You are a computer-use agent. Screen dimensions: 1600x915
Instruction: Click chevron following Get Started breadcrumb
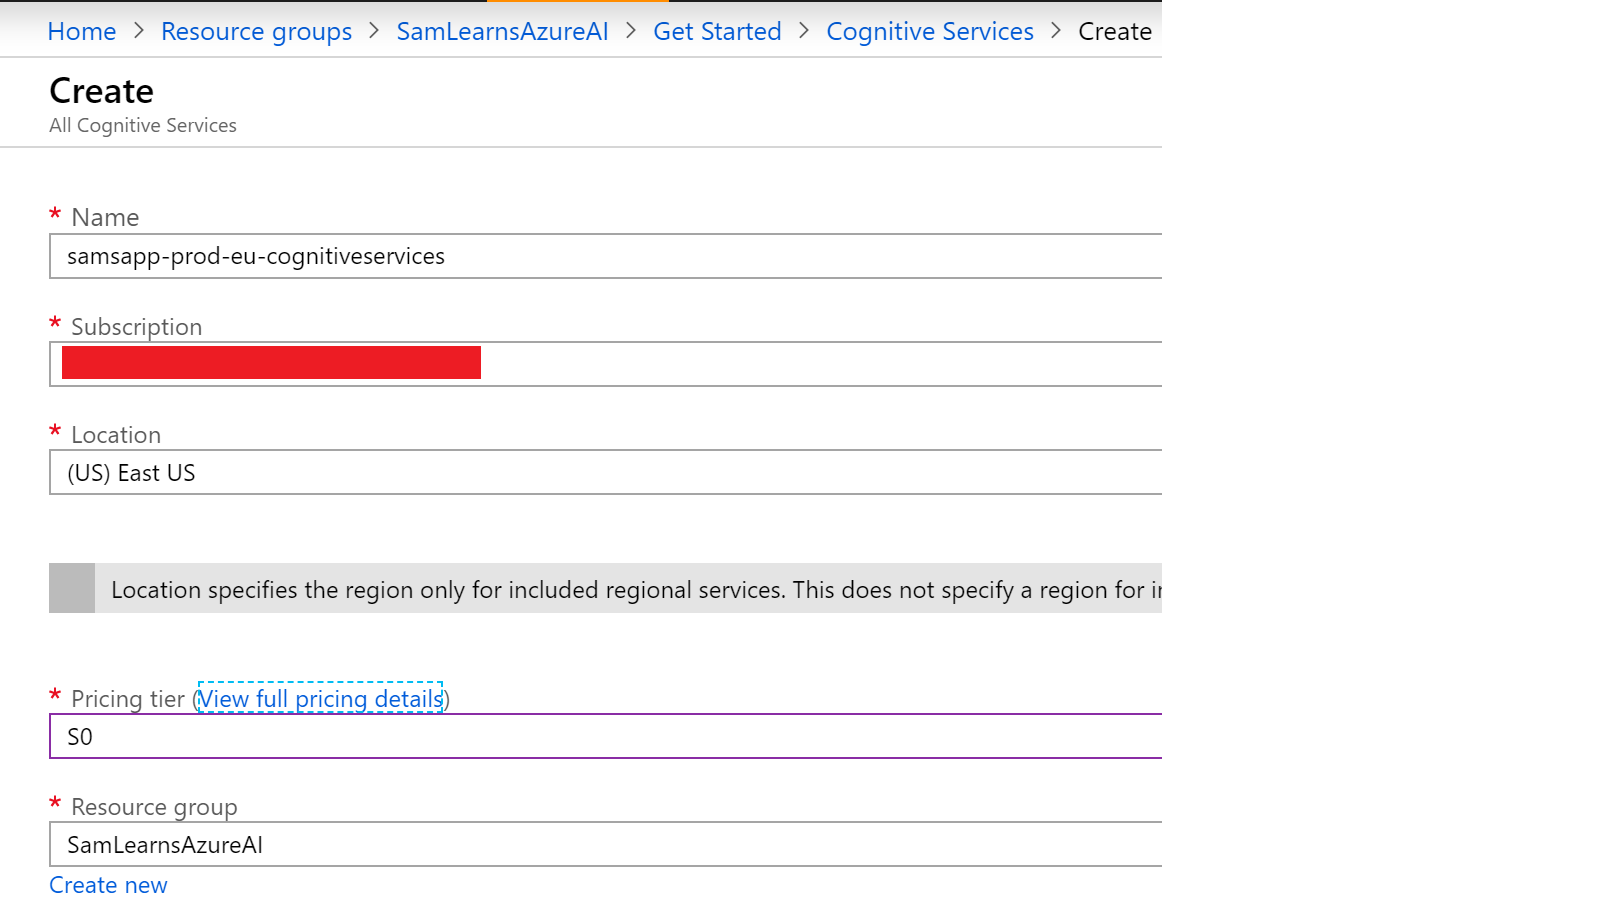click(804, 31)
